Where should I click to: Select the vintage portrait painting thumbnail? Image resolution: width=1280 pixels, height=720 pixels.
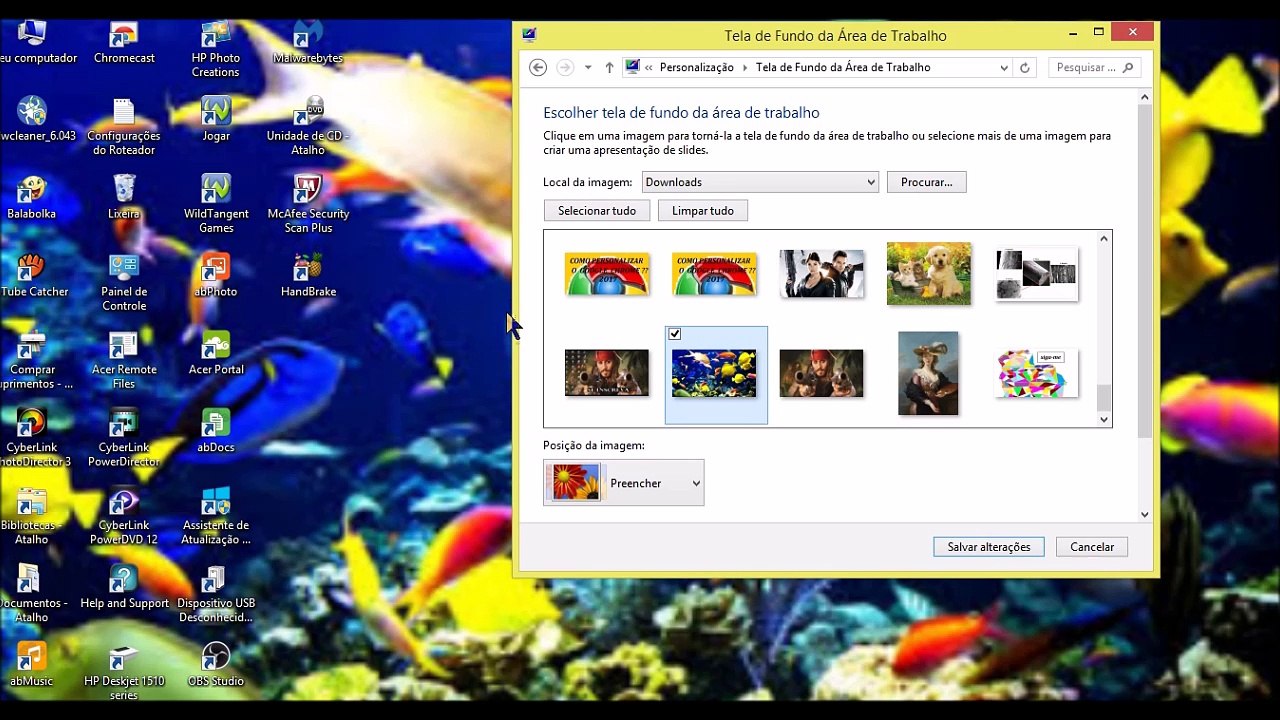point(929,373)
